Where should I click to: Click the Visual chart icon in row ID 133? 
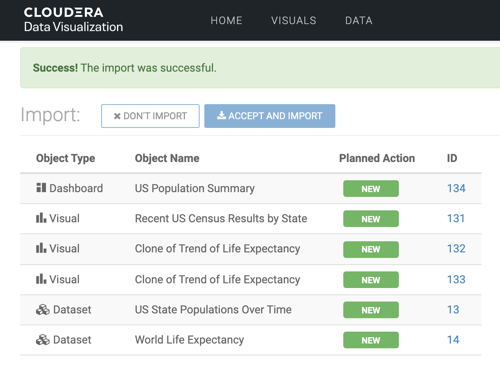tap(41, 279)
